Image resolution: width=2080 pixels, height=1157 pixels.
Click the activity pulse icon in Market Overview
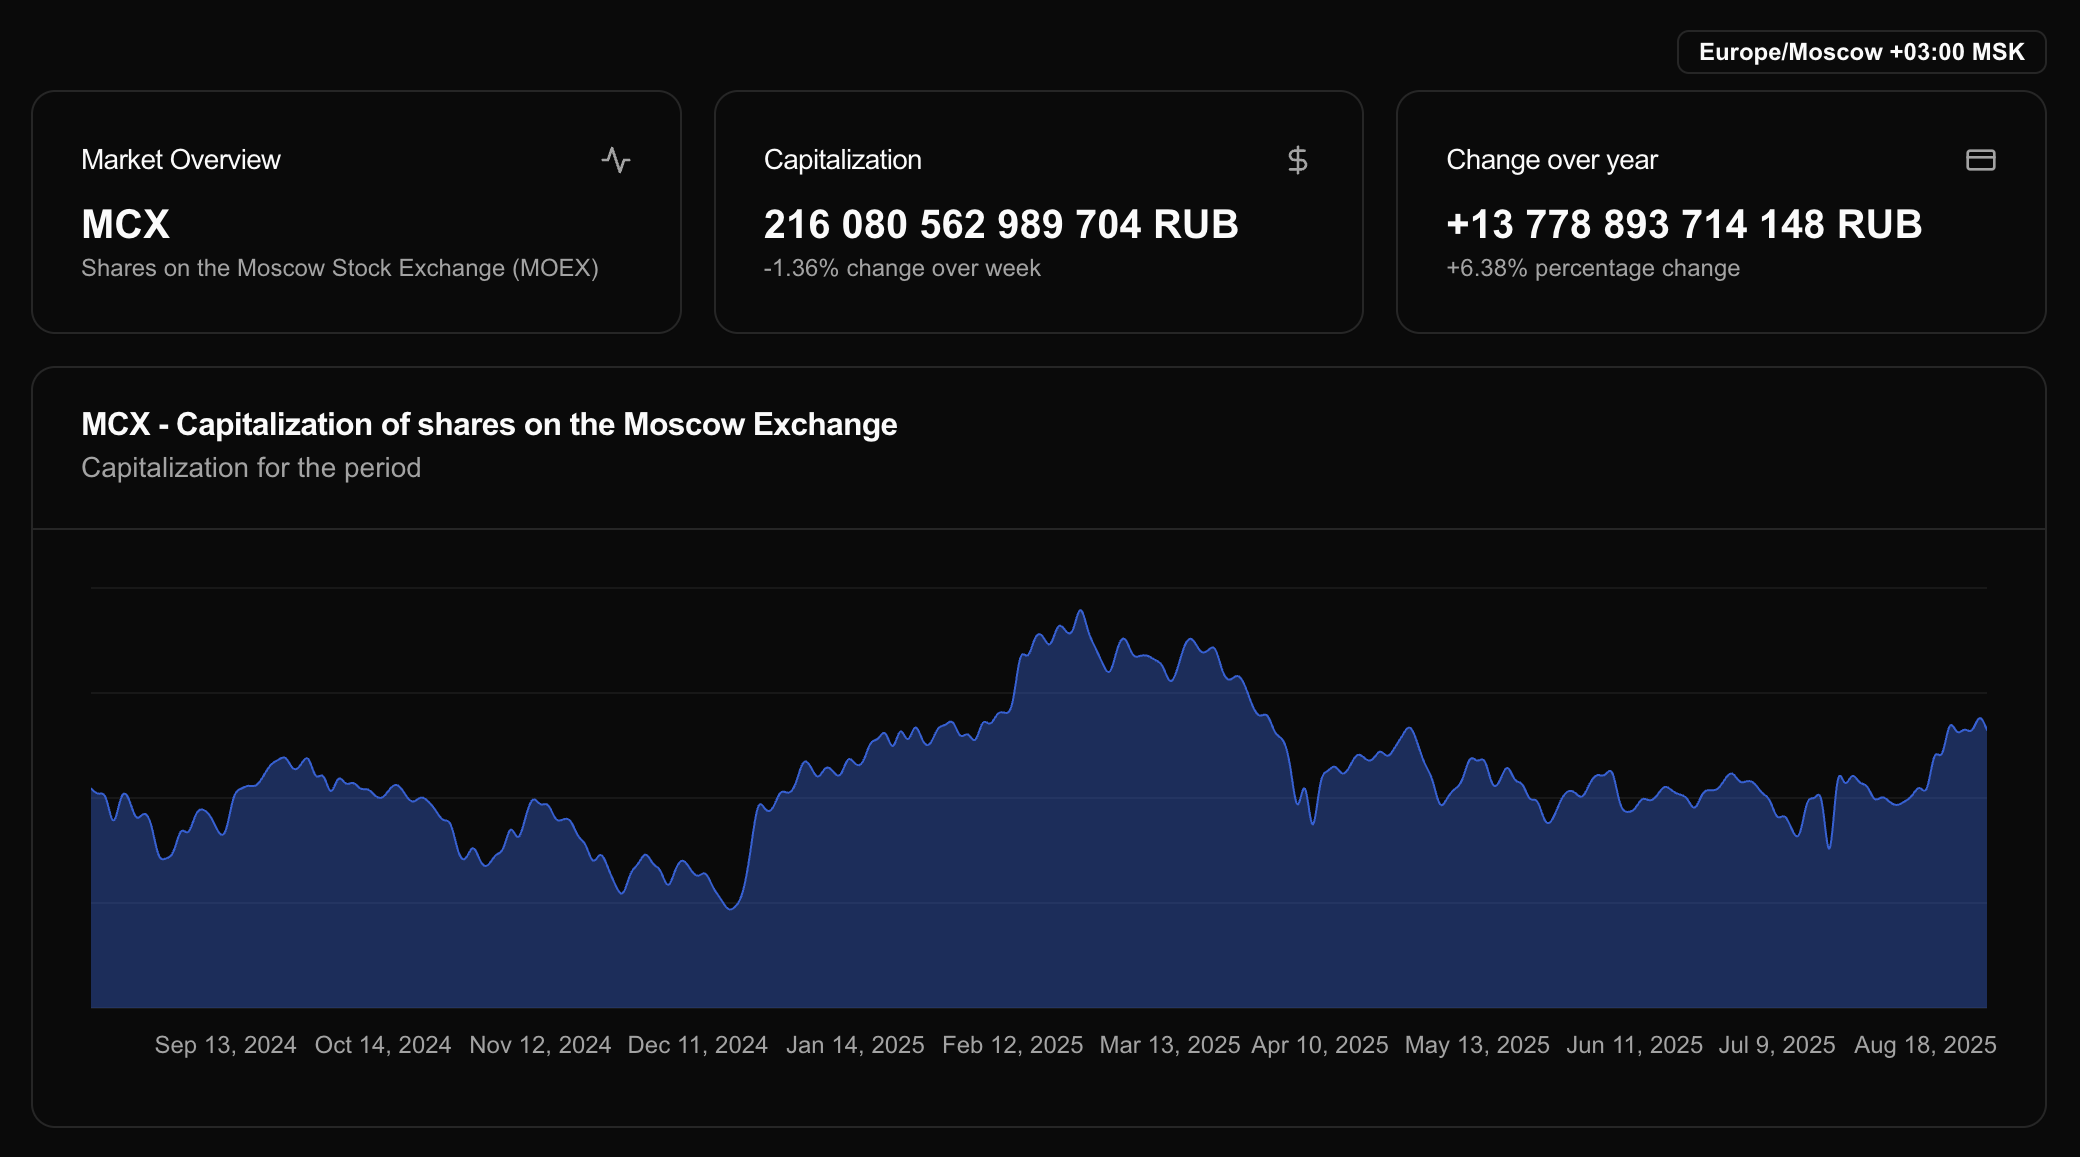coord(616,160)
